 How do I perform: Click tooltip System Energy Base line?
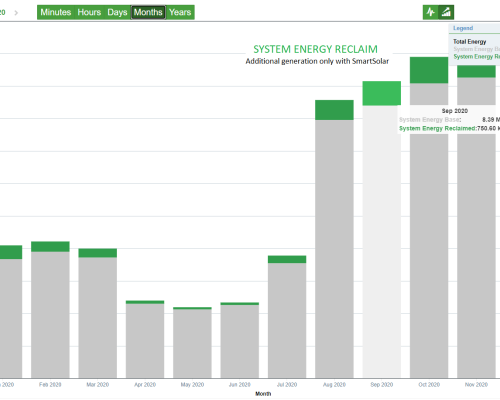pos(449,119)
